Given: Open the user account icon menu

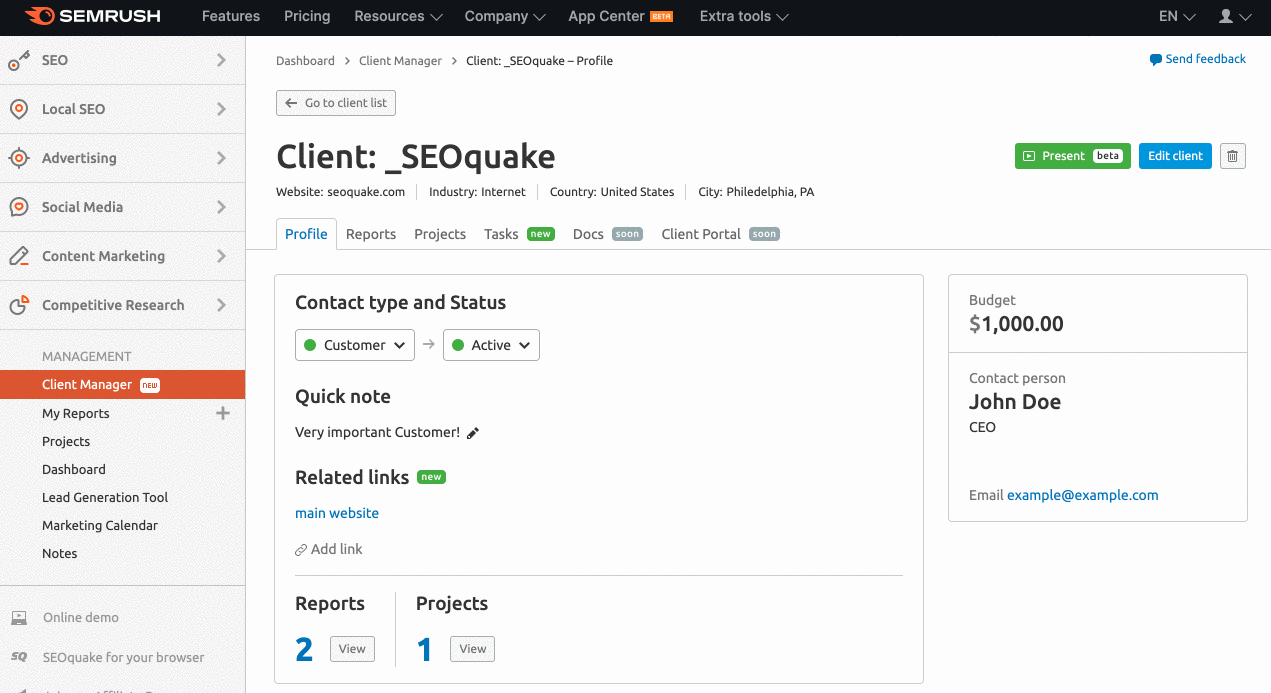Looking at the screenshot, I should coord(1236,16).
